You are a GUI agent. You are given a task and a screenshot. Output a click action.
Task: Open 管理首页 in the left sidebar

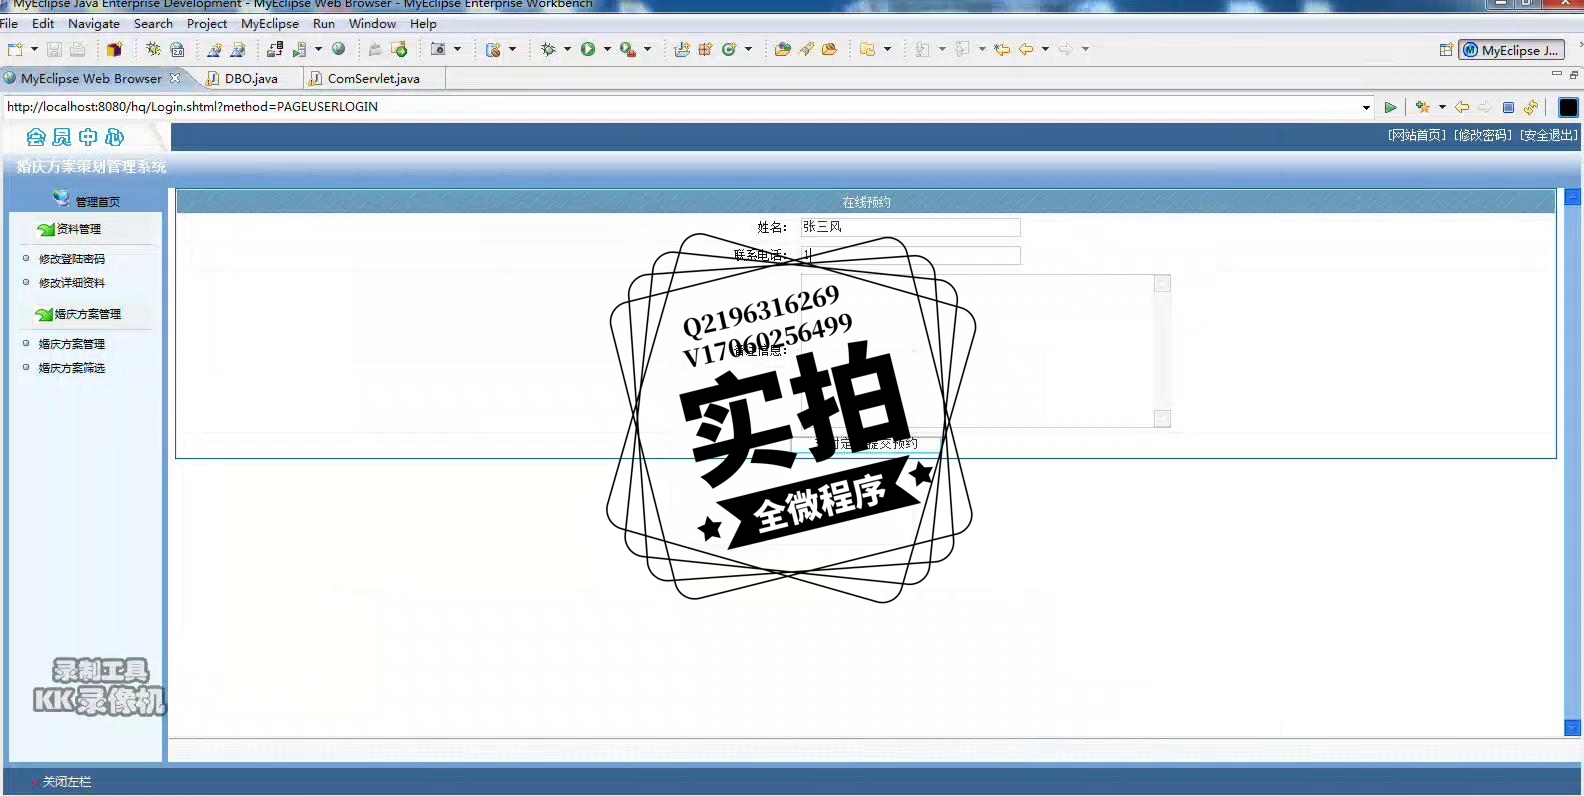(98, 201)
